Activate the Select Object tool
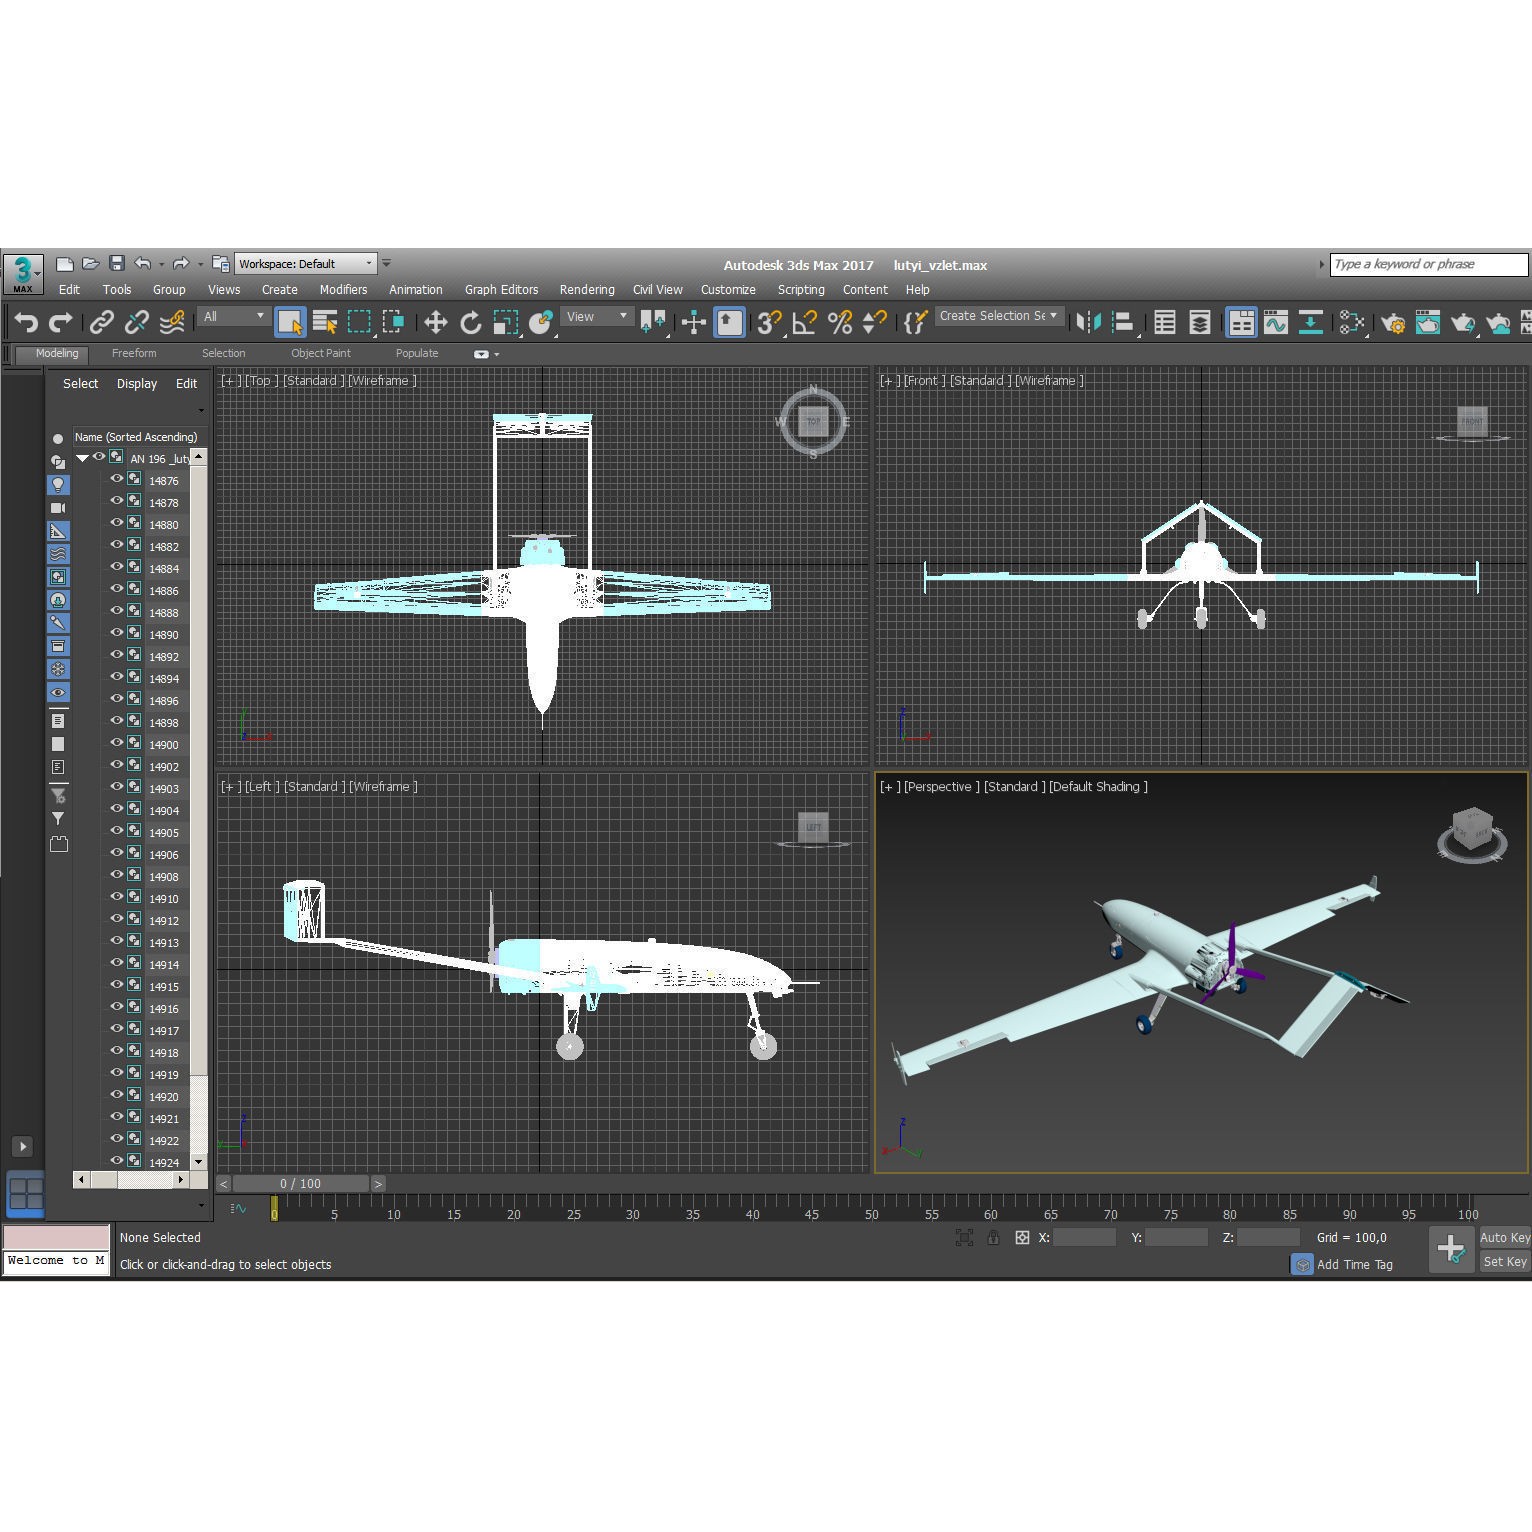 (291, 322)
